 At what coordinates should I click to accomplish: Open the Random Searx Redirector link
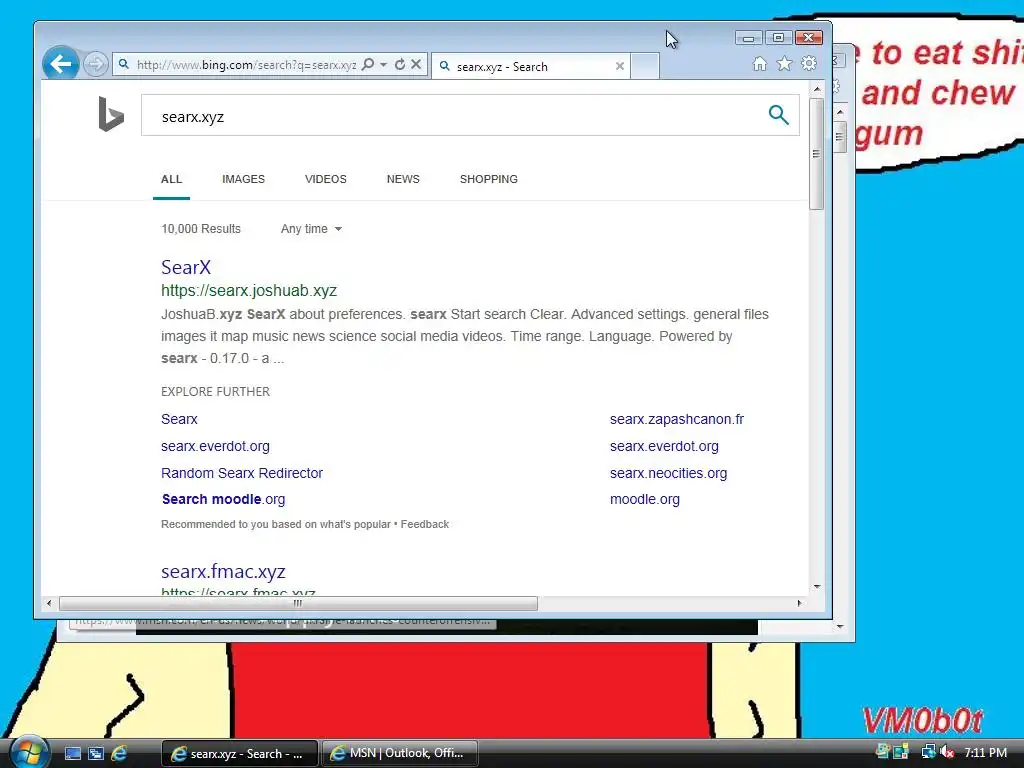tap(242, 473)
